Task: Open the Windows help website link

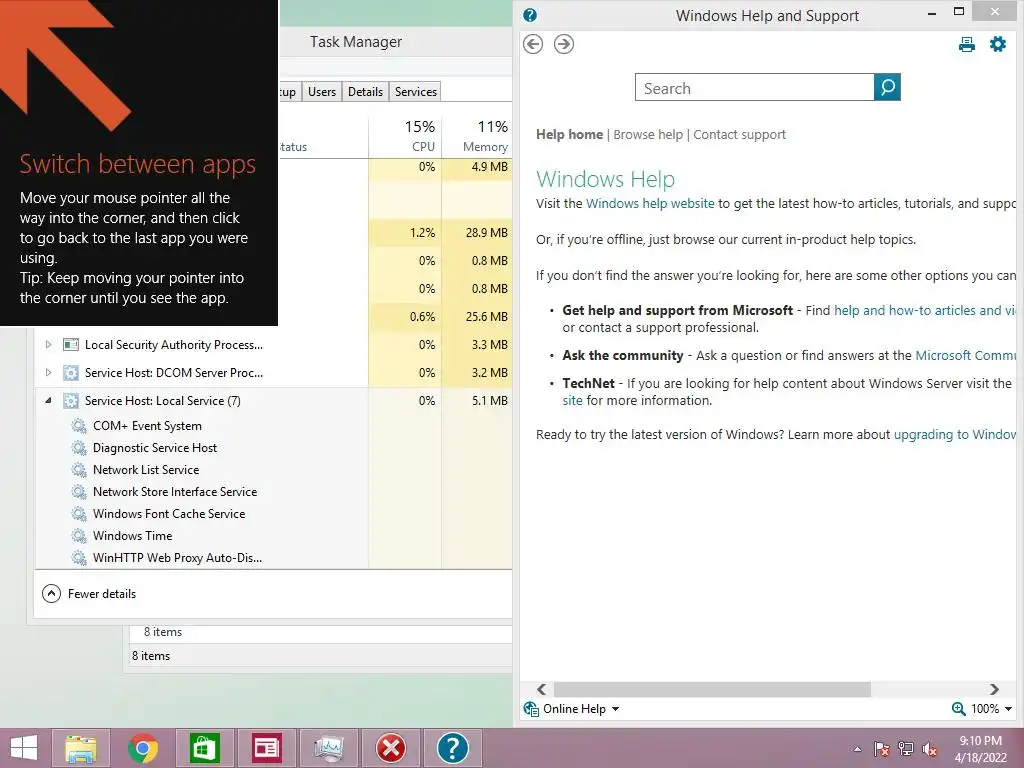Action: click(x=650, y=204)
